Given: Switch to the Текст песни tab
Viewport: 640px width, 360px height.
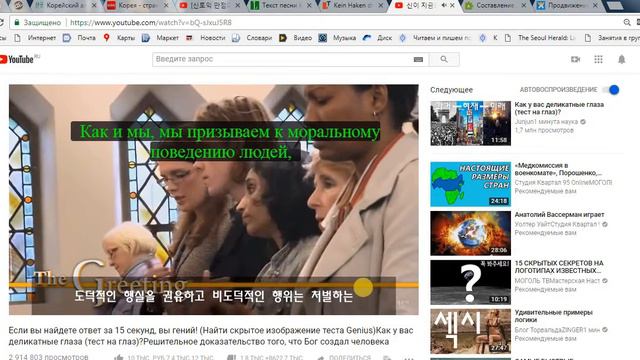Looking at the screenshot, I should coord(281,5).
